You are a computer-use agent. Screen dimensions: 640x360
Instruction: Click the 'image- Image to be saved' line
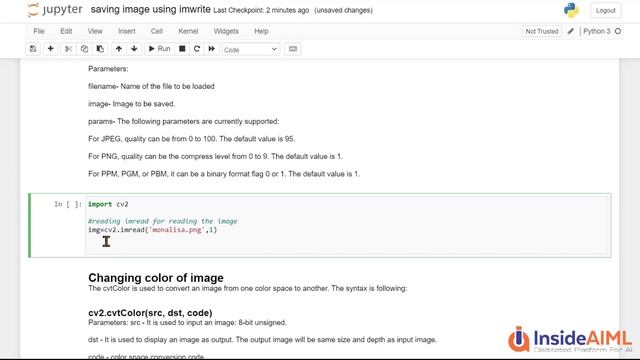coord(131,104)
